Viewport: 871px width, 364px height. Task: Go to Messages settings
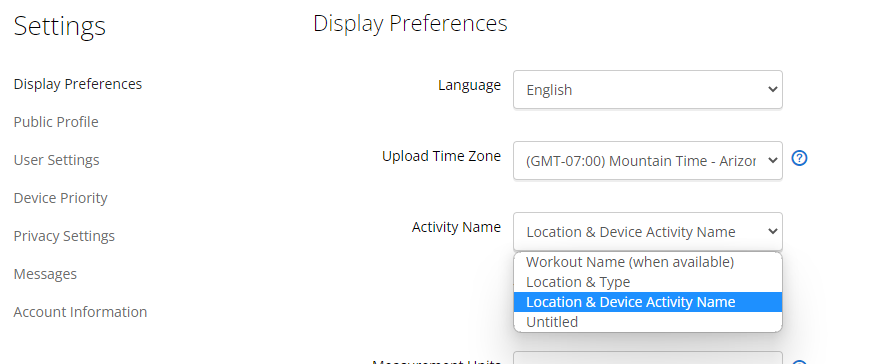46,274
